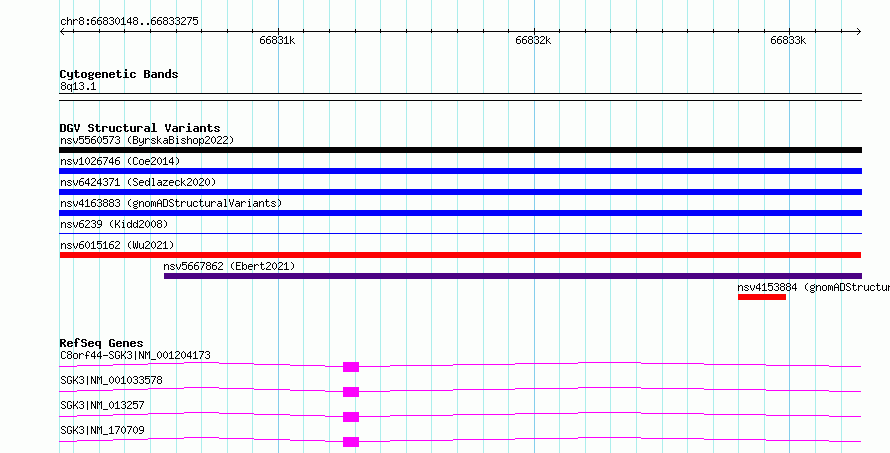890x453 pixels.
Task: Open variant label nsv6239 (Kidd2008)
Action: pos(114,224)
